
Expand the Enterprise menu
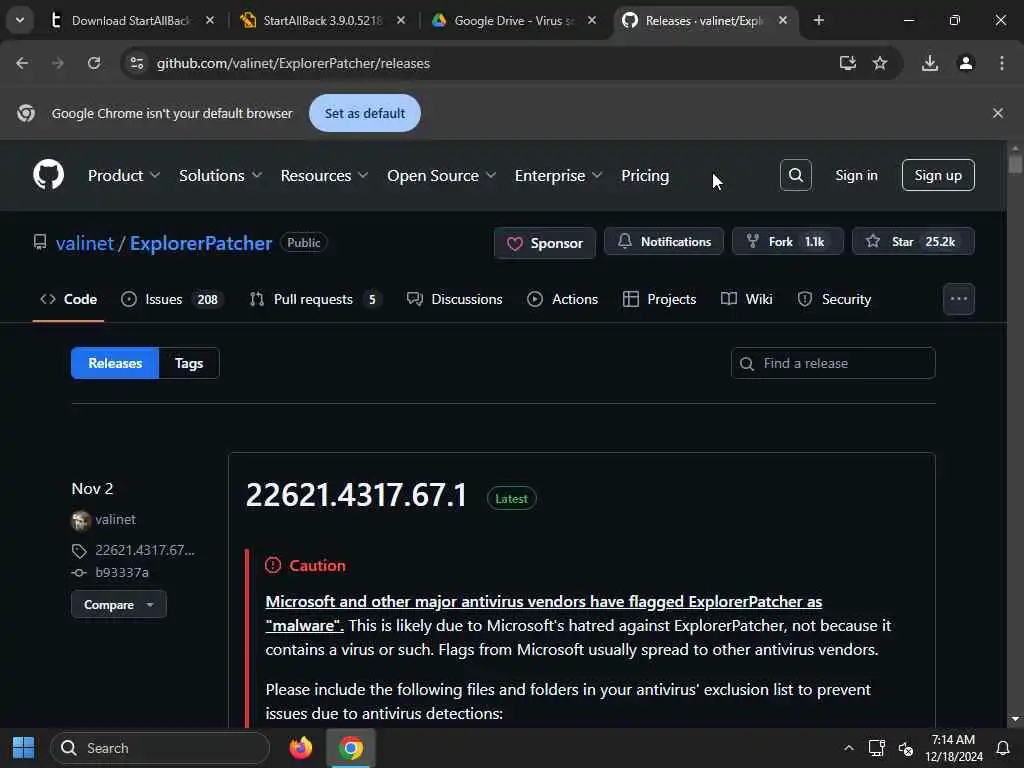tap(558, 176)
